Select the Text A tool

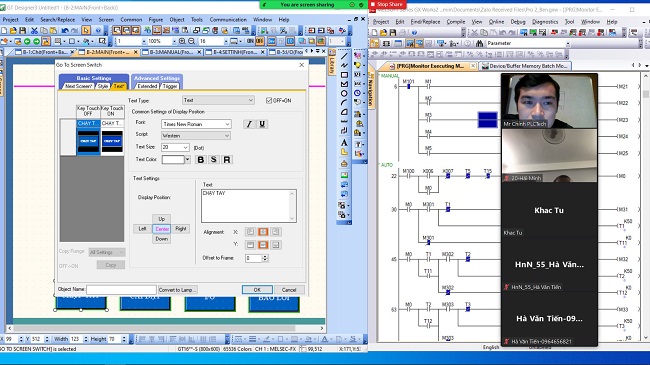tap(344, 143)
